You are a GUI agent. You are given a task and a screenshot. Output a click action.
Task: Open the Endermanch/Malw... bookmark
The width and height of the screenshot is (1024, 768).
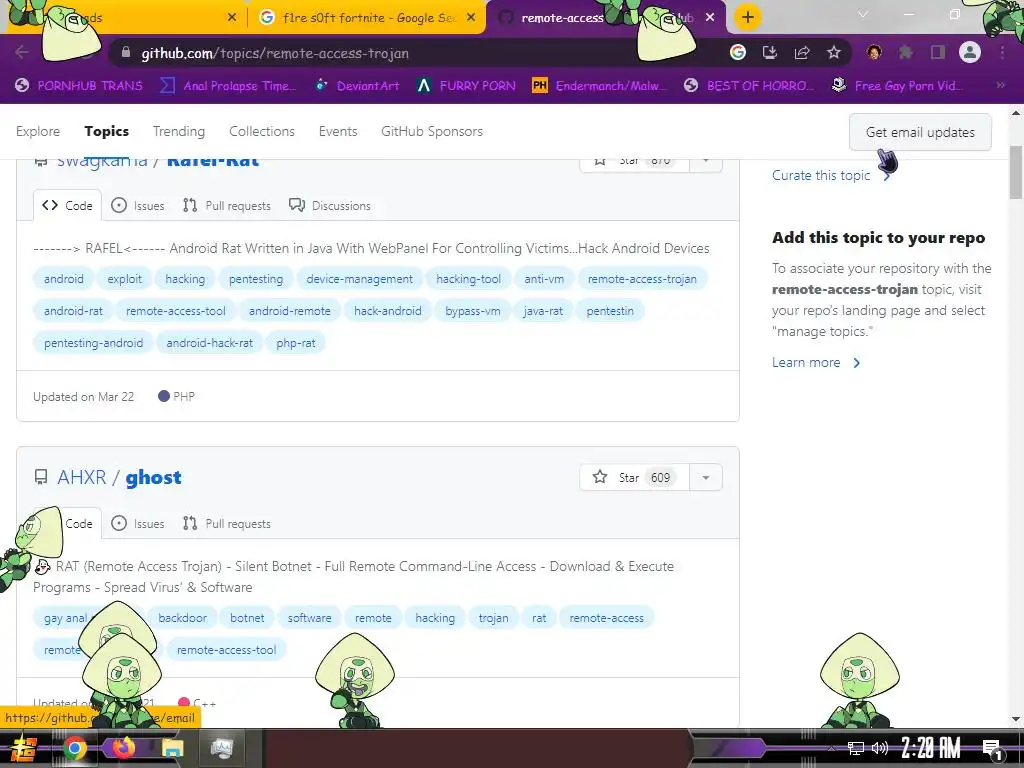point(600,86)
